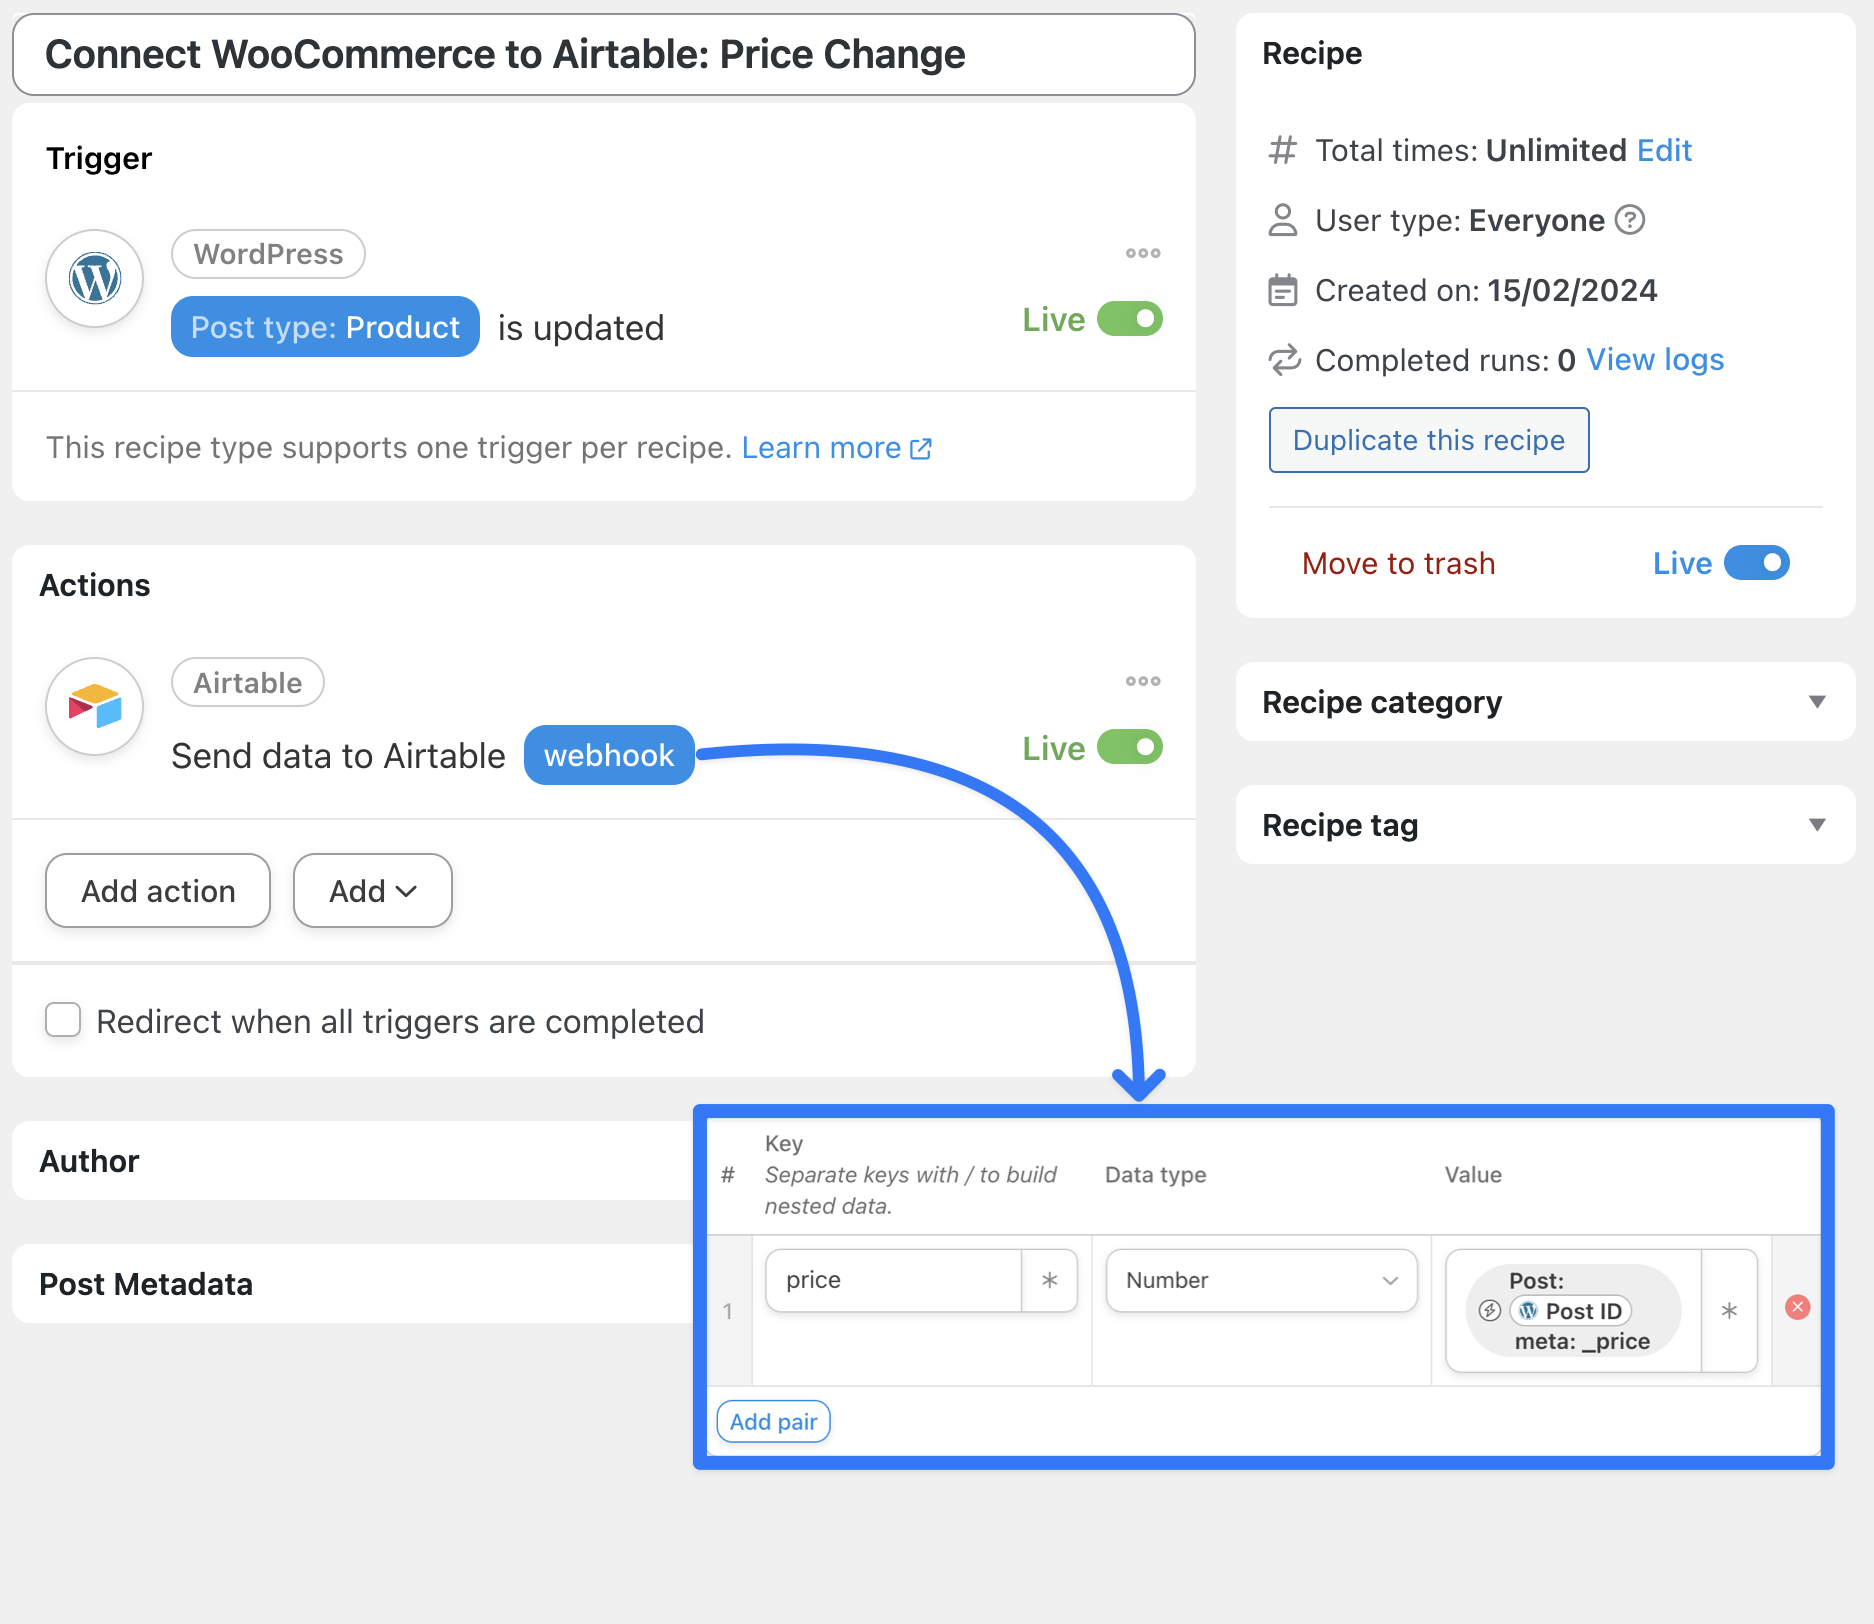
Task: Turn off the Airtable action Live toggle
Action: tap(1130, 747)
